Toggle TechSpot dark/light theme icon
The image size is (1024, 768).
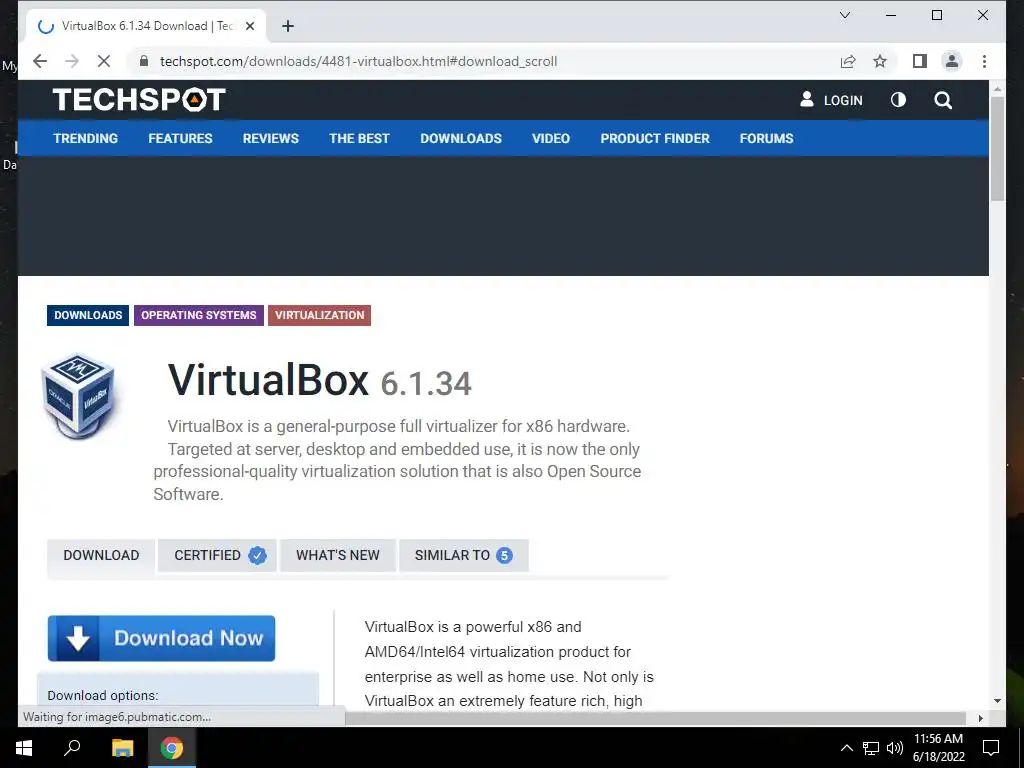coord(899,100)
